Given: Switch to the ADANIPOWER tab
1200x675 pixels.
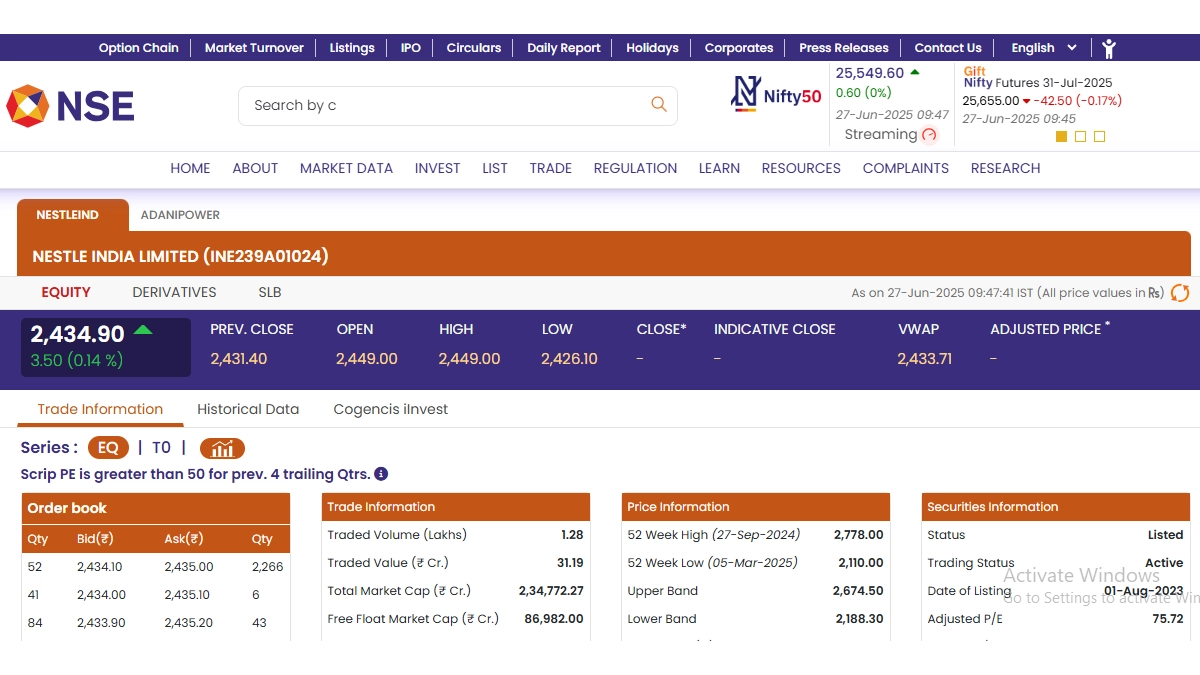Looking at the screenshot, I should pyautogui.click(x=180, y=215).
